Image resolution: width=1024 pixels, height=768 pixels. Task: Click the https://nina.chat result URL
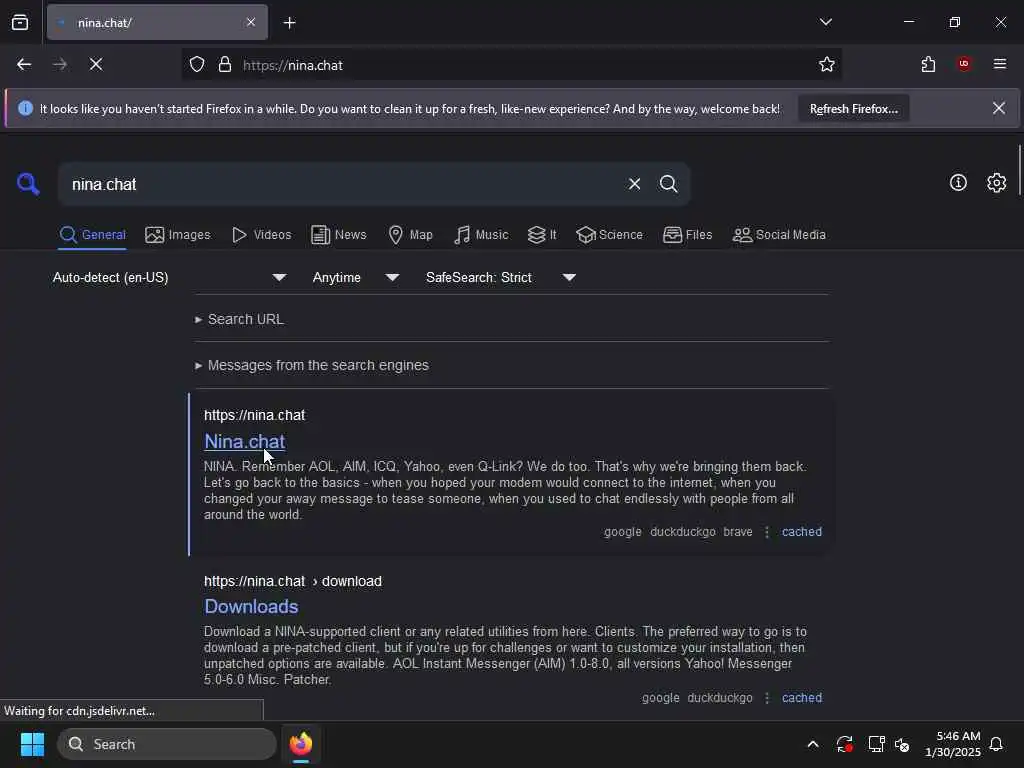tap(255, 415)
